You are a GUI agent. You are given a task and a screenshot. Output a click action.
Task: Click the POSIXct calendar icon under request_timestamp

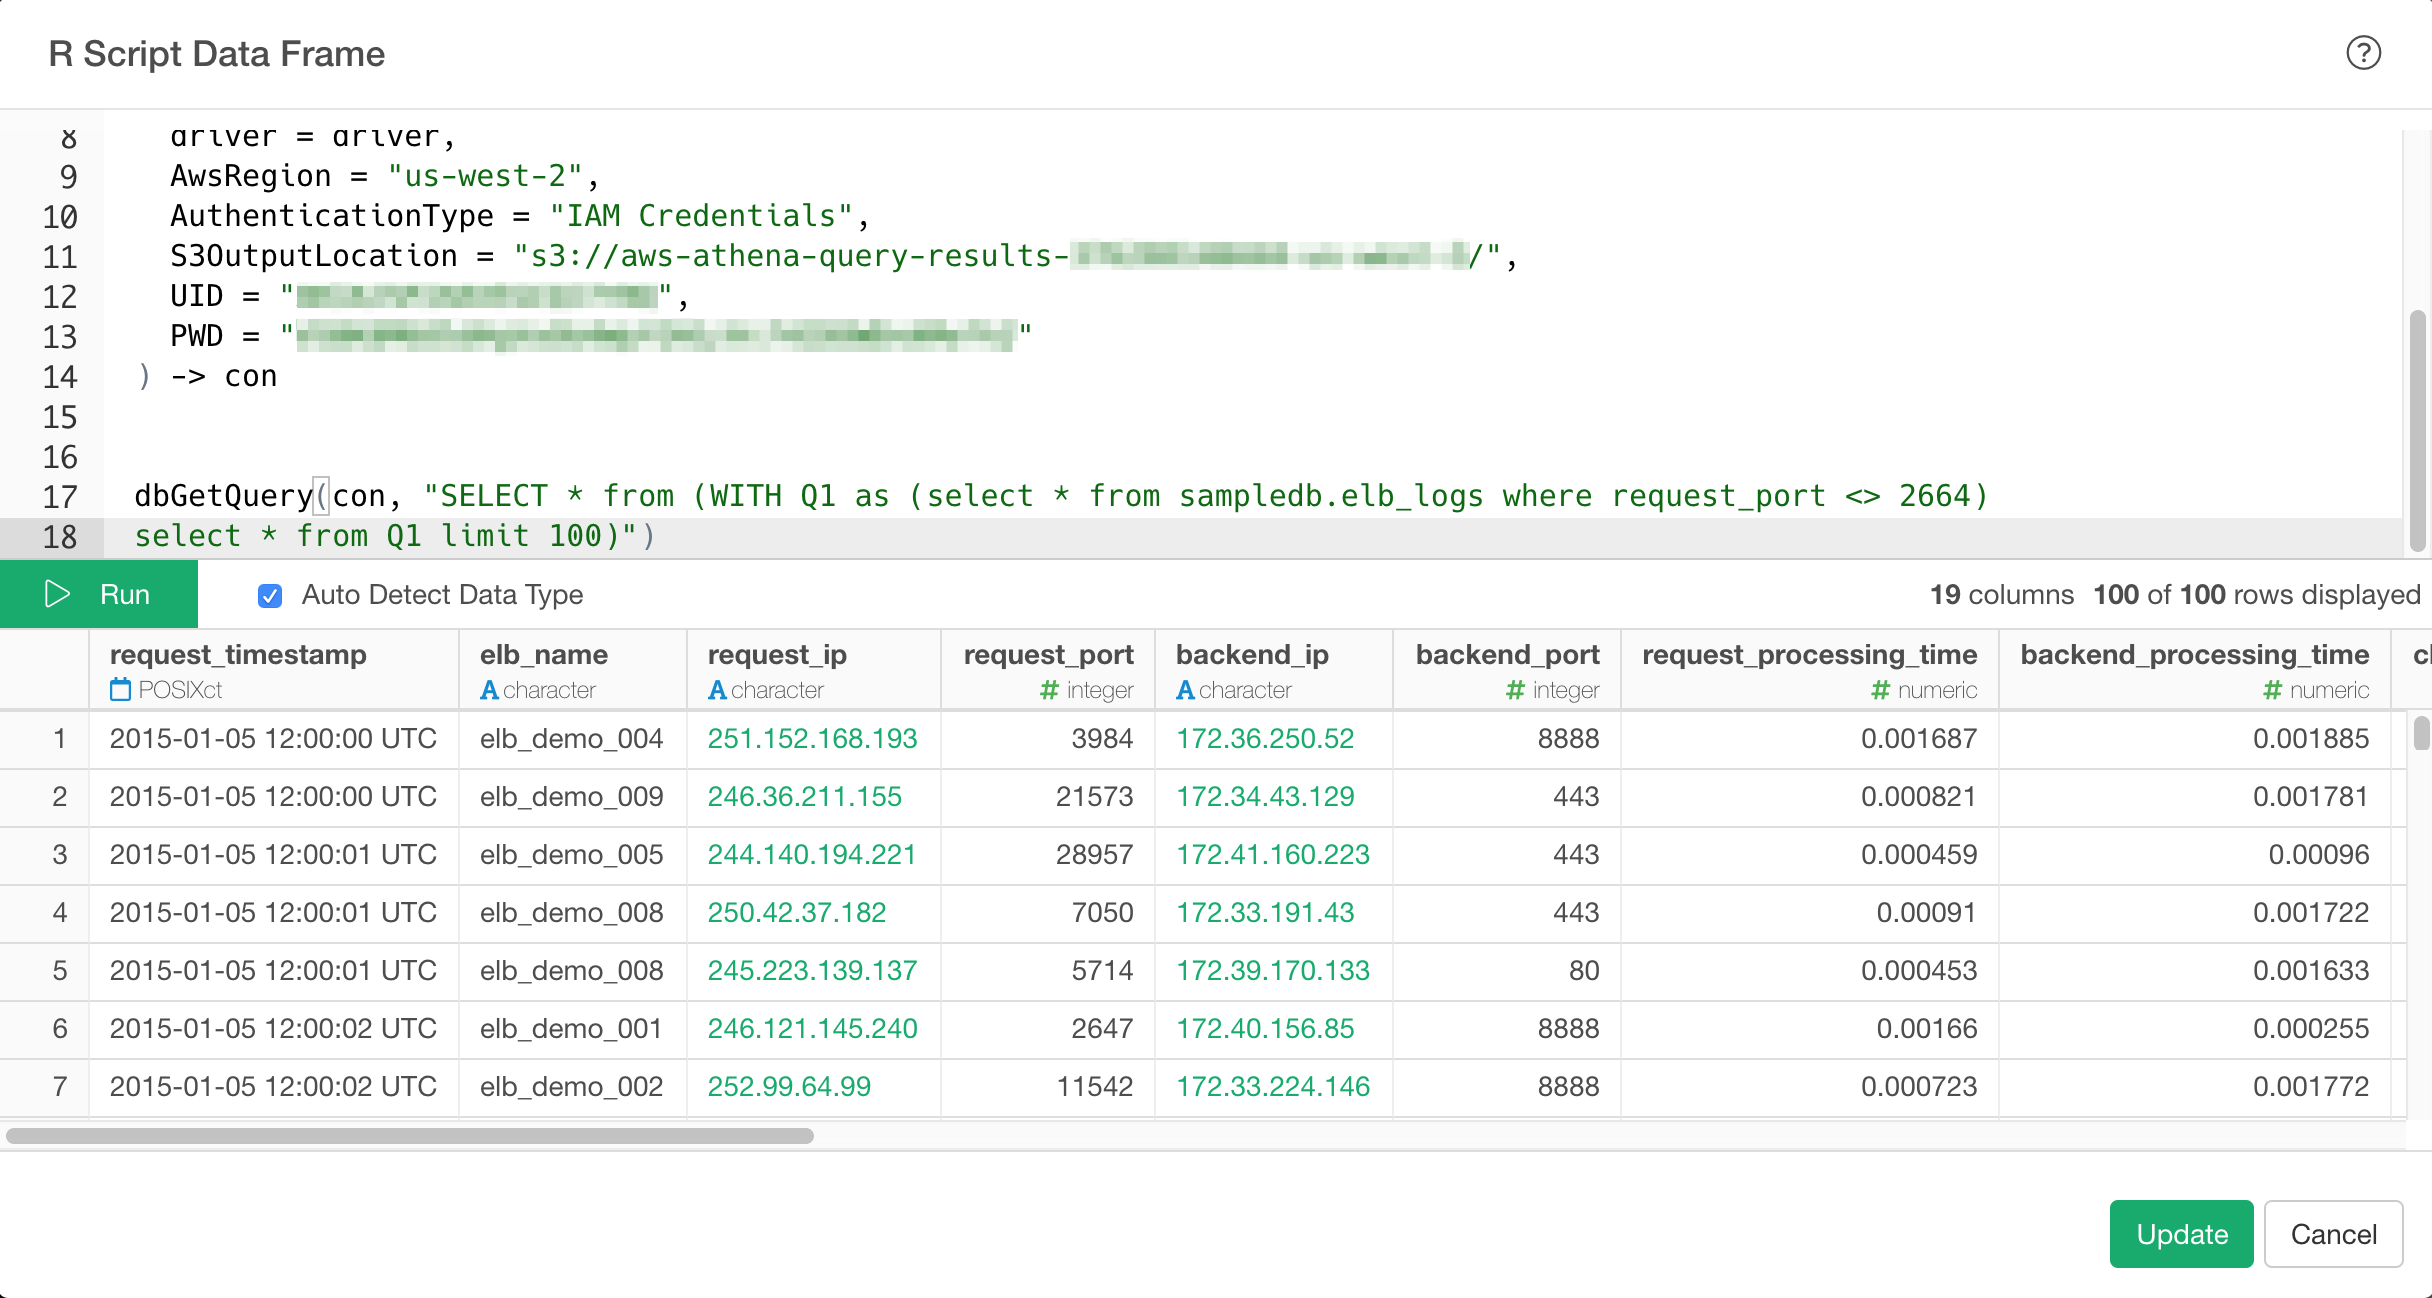click(120, 689)
